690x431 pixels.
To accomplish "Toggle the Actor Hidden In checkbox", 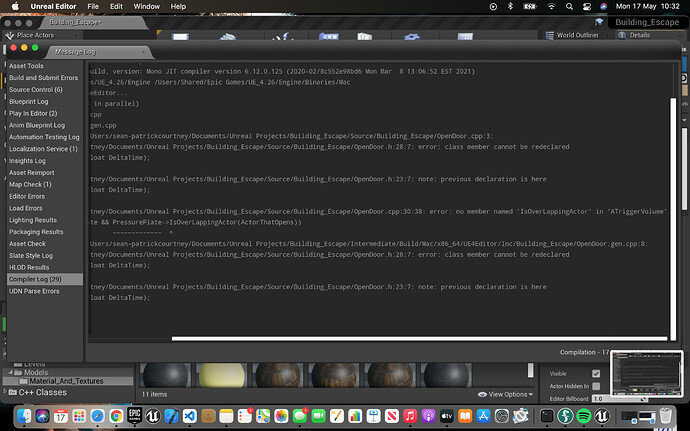I will point(596,386).
